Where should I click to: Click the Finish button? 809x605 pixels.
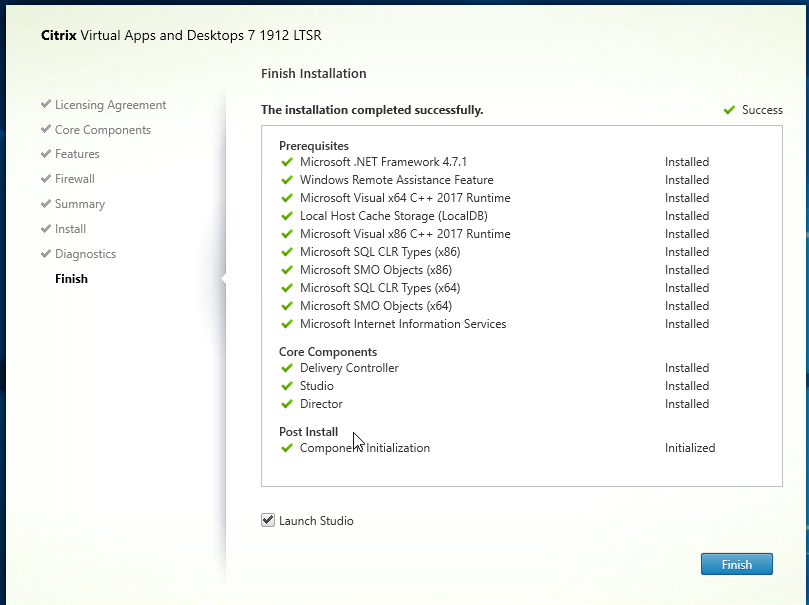pos(736,564)
